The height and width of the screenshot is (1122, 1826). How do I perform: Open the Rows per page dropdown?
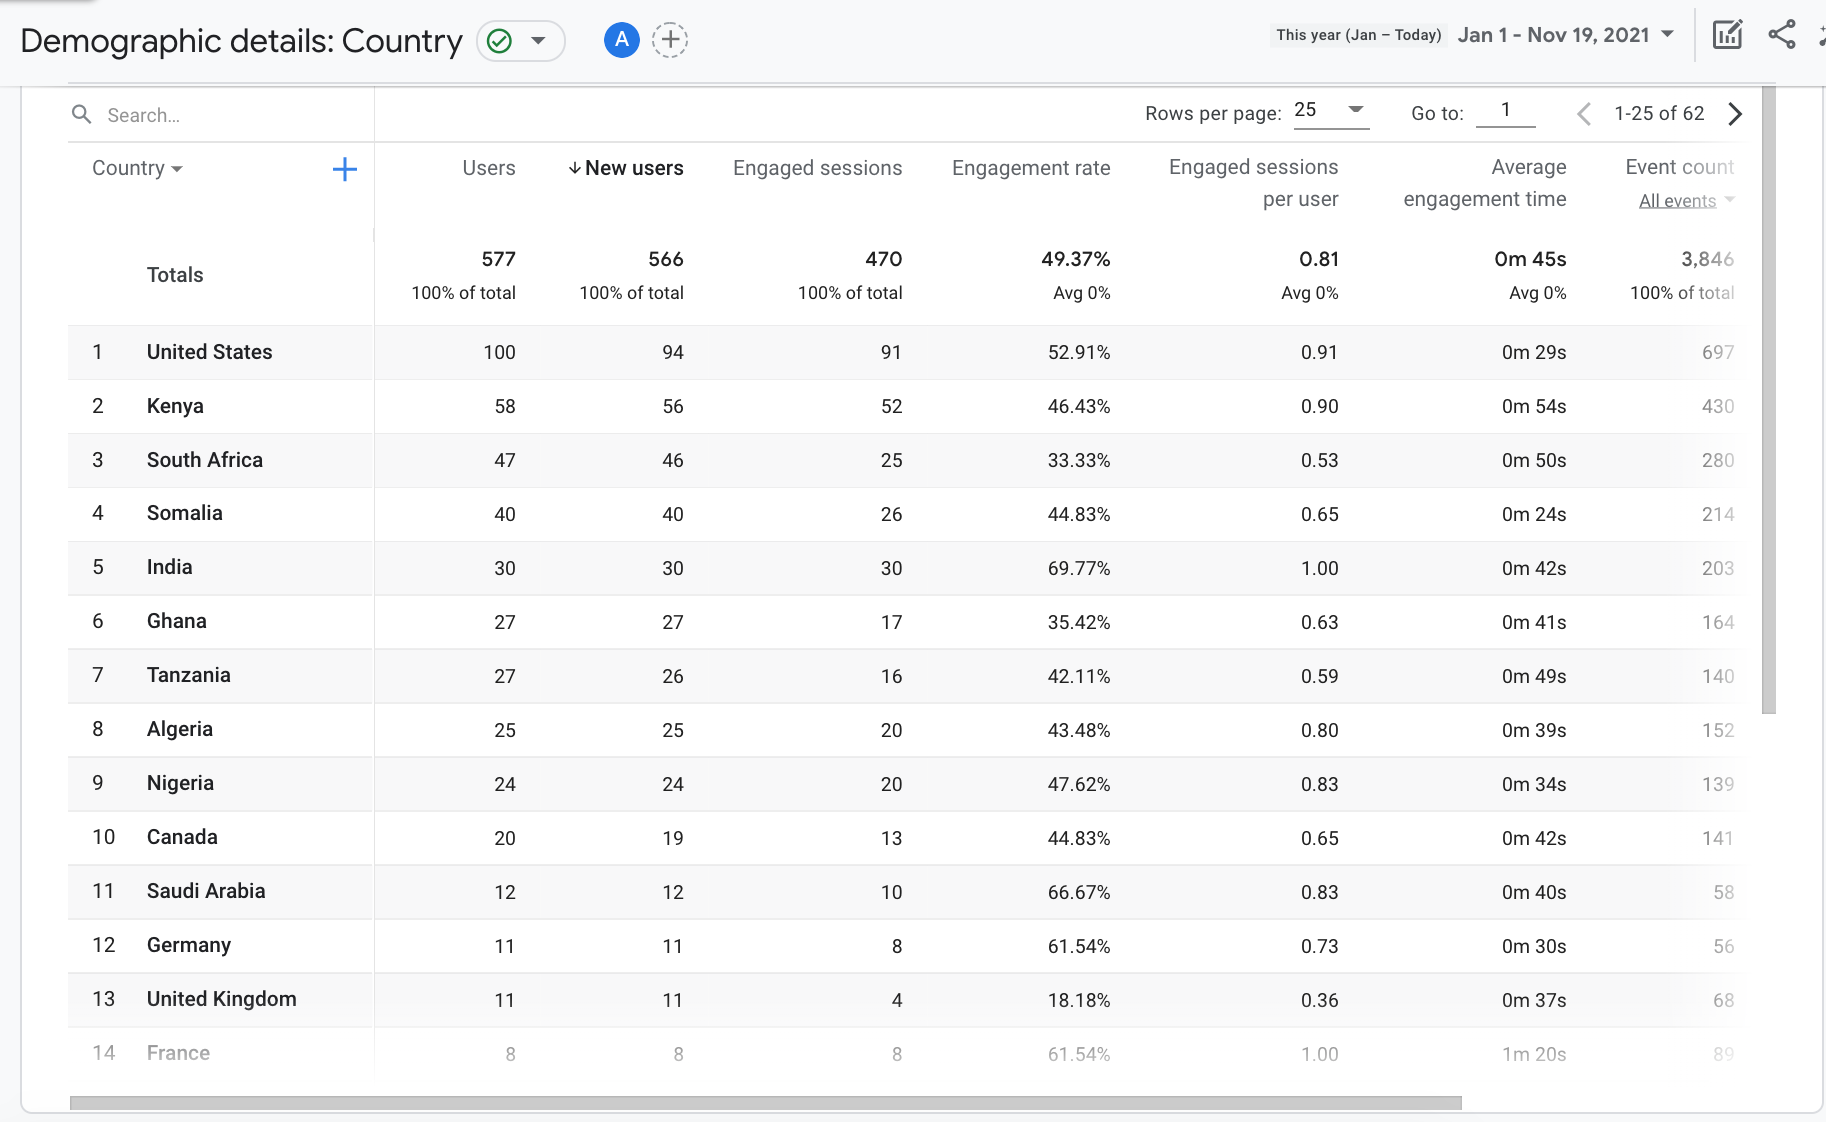(1330, 111)
